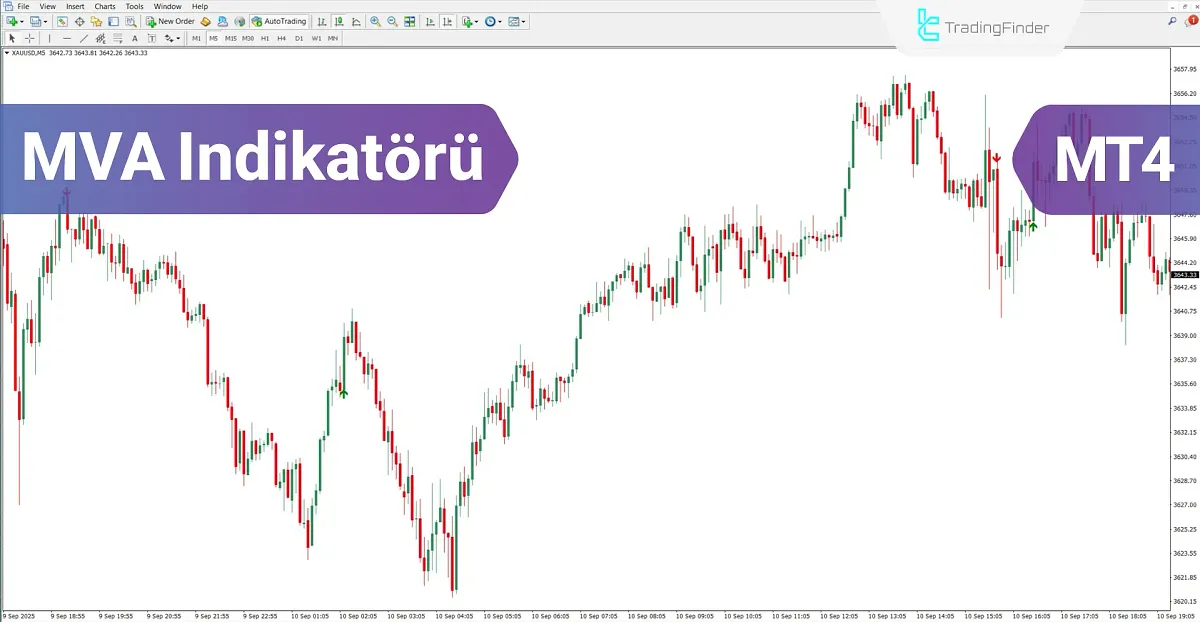Open the Templates dropdown
The height and width of the screenshot is (622, 1200).
click(516, 21)
